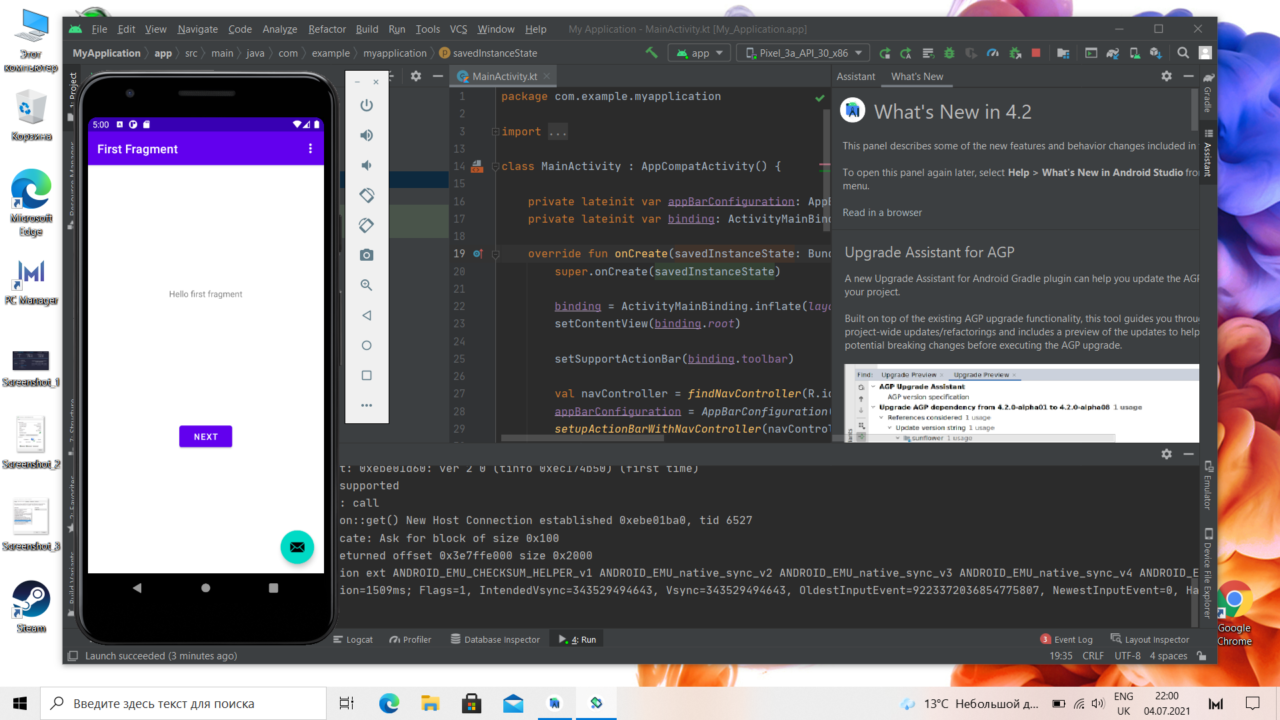Viewport: 1280px width, 720px height.
Task: Collapse the onCreate function fold marker
Action: pos(496,254)
